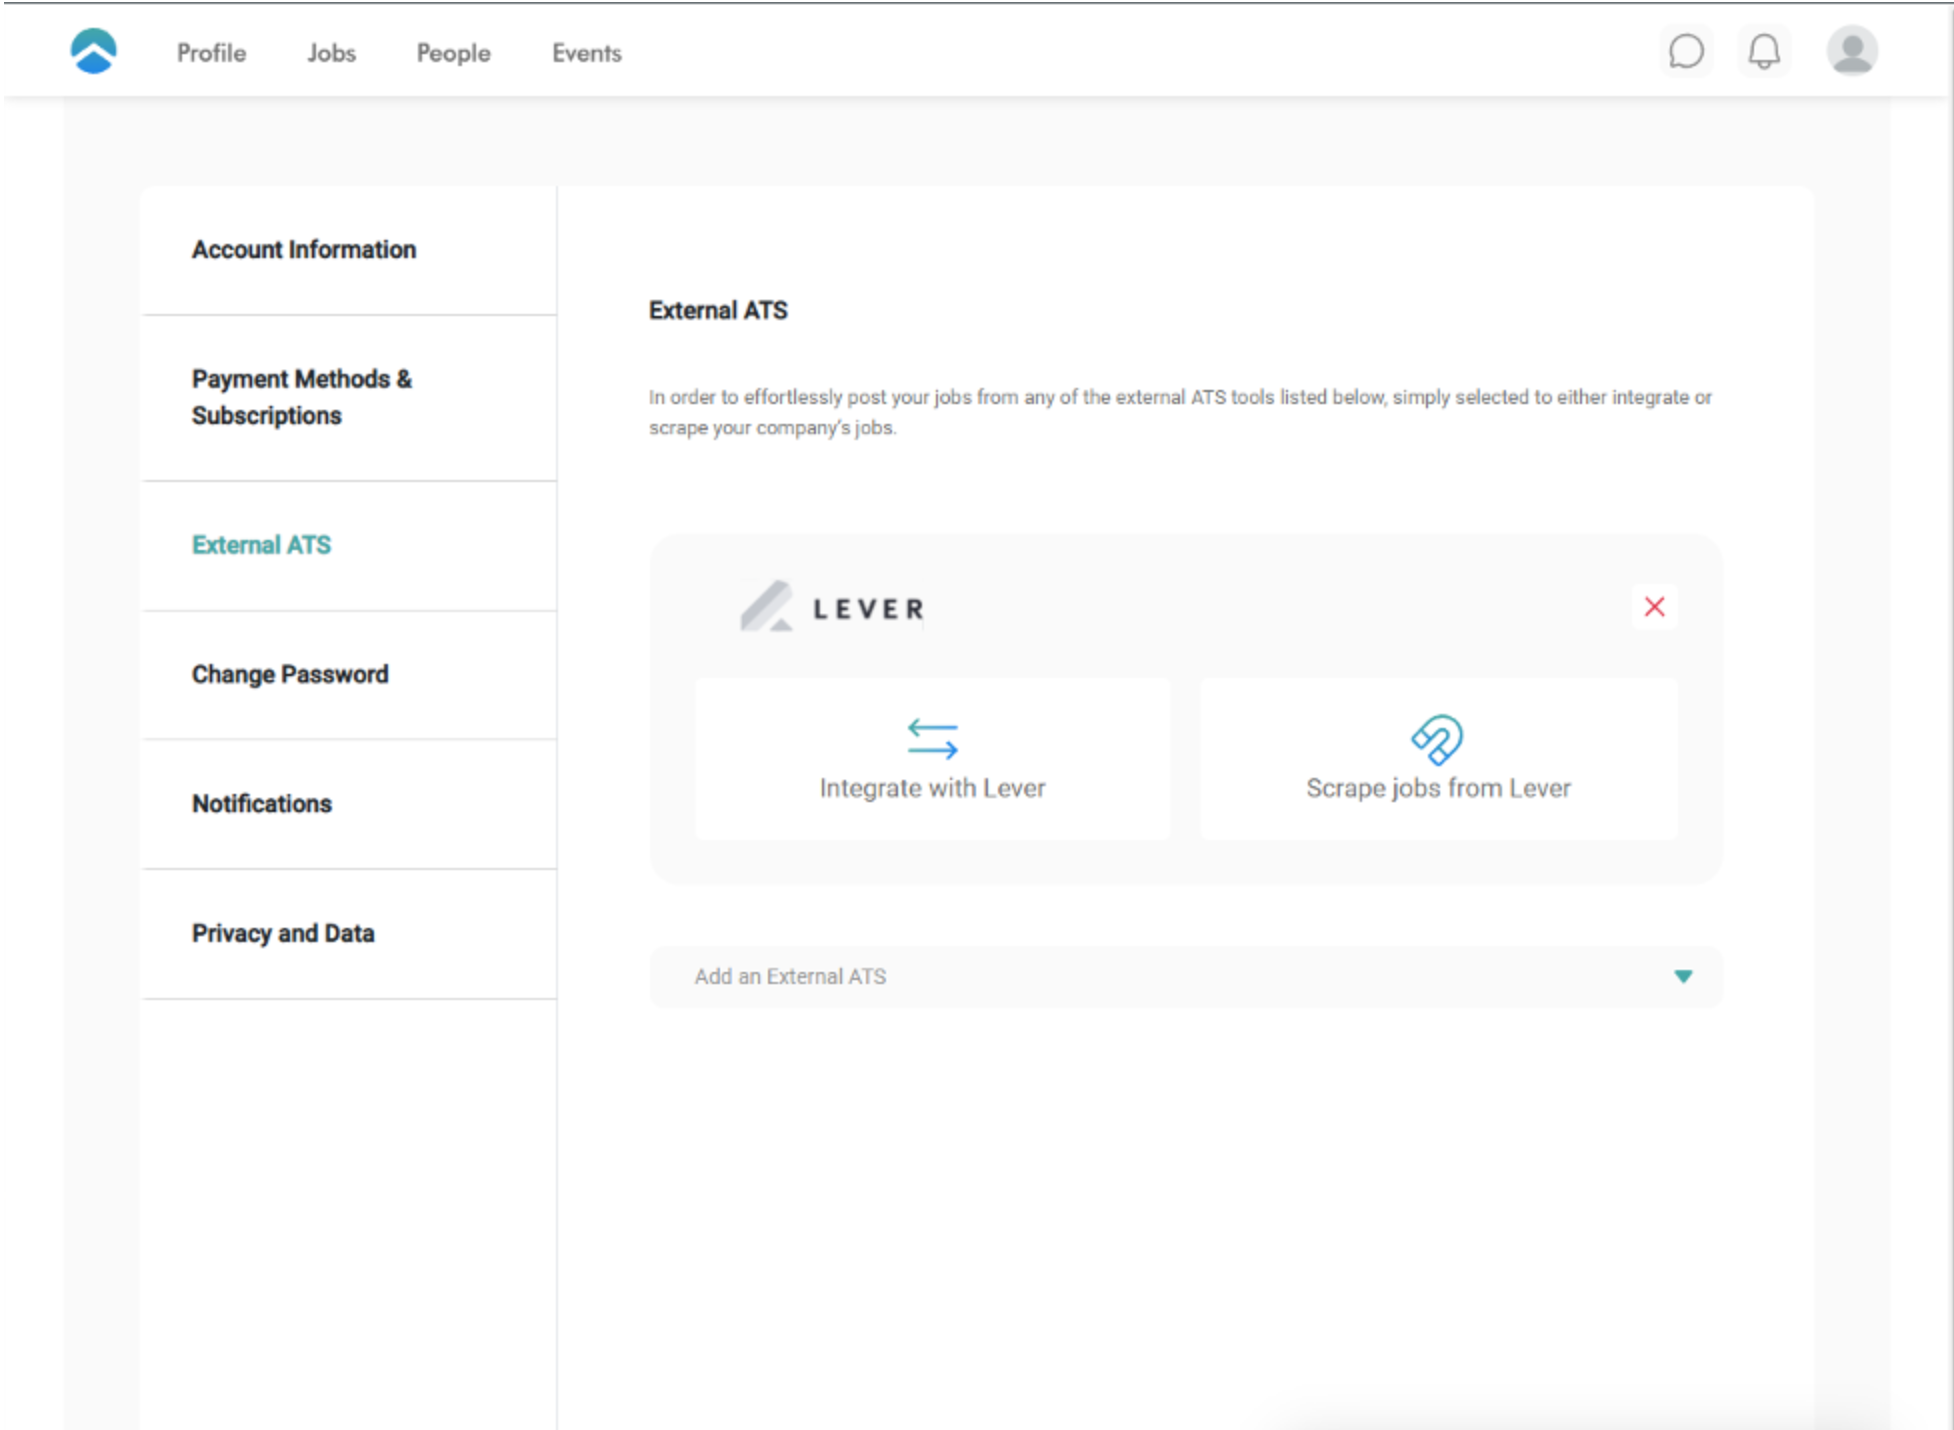The width and height of the screenshot is (1954, 1430).
Task: Click the user avatar icon
Action: 1852,52
